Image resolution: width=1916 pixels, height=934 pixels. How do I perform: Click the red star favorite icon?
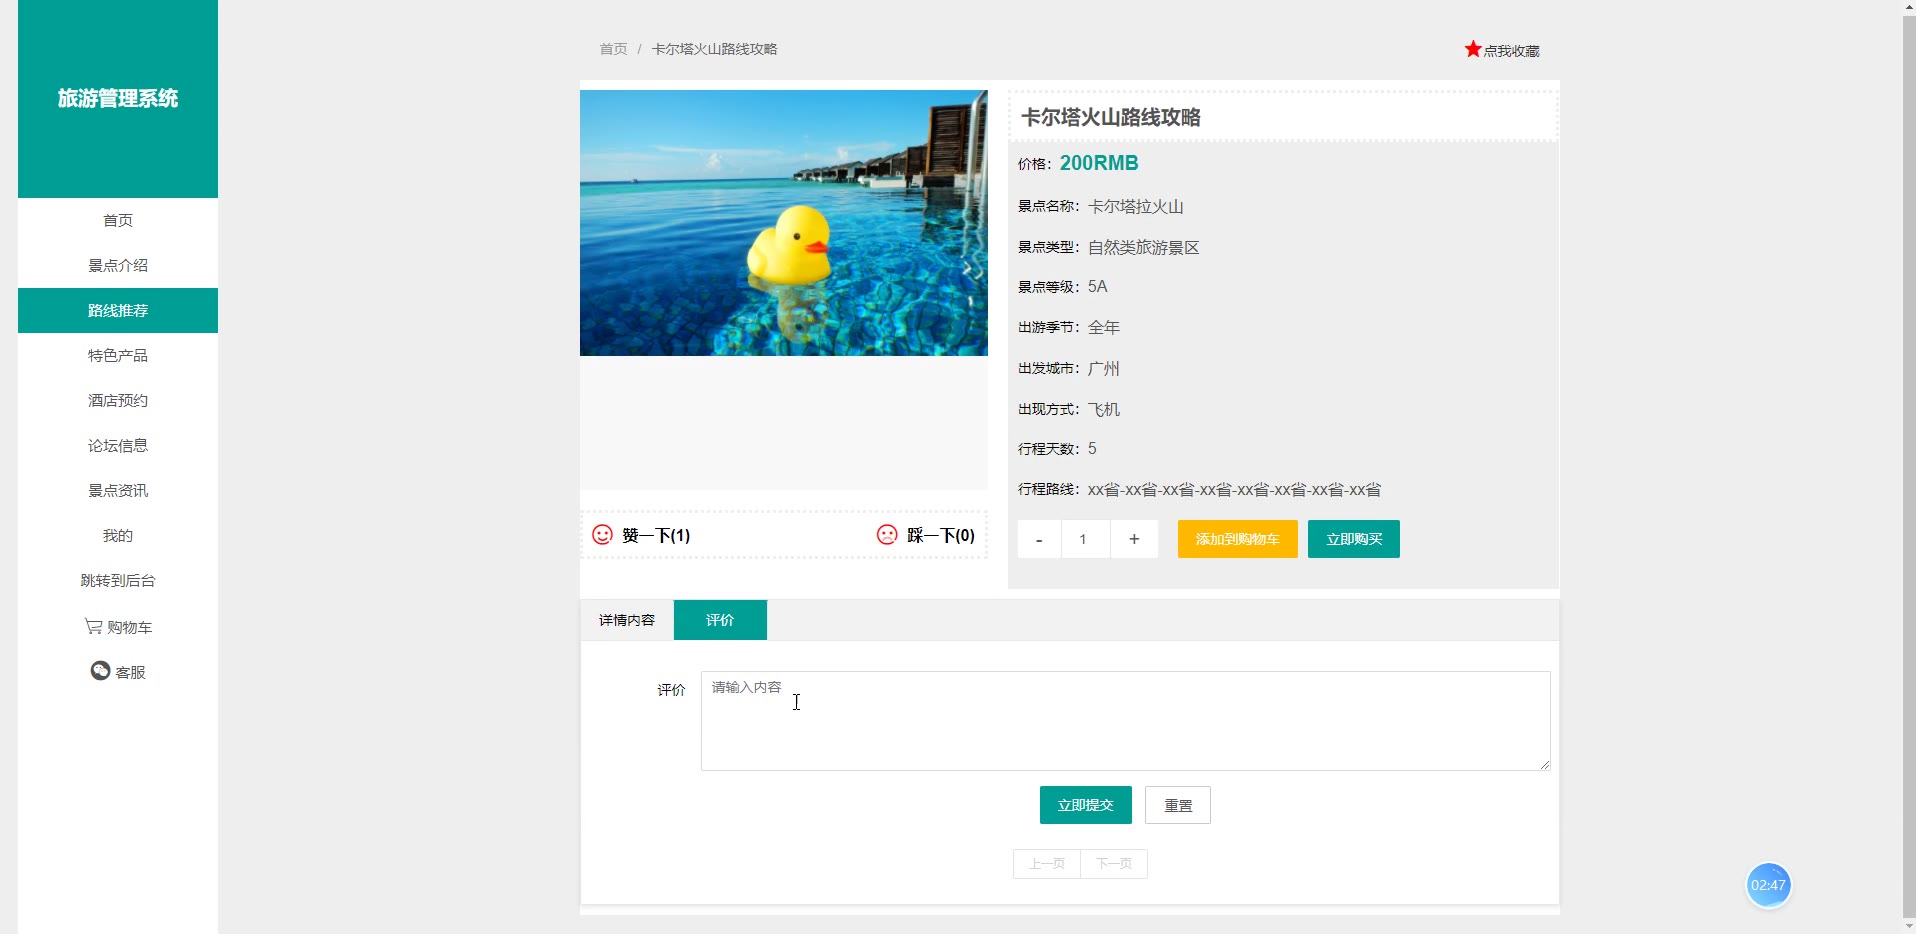coord(1472,48)
